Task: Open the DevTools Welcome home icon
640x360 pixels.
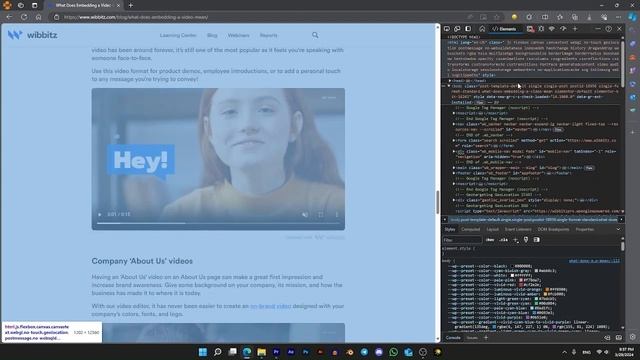Action: point(482,29)
